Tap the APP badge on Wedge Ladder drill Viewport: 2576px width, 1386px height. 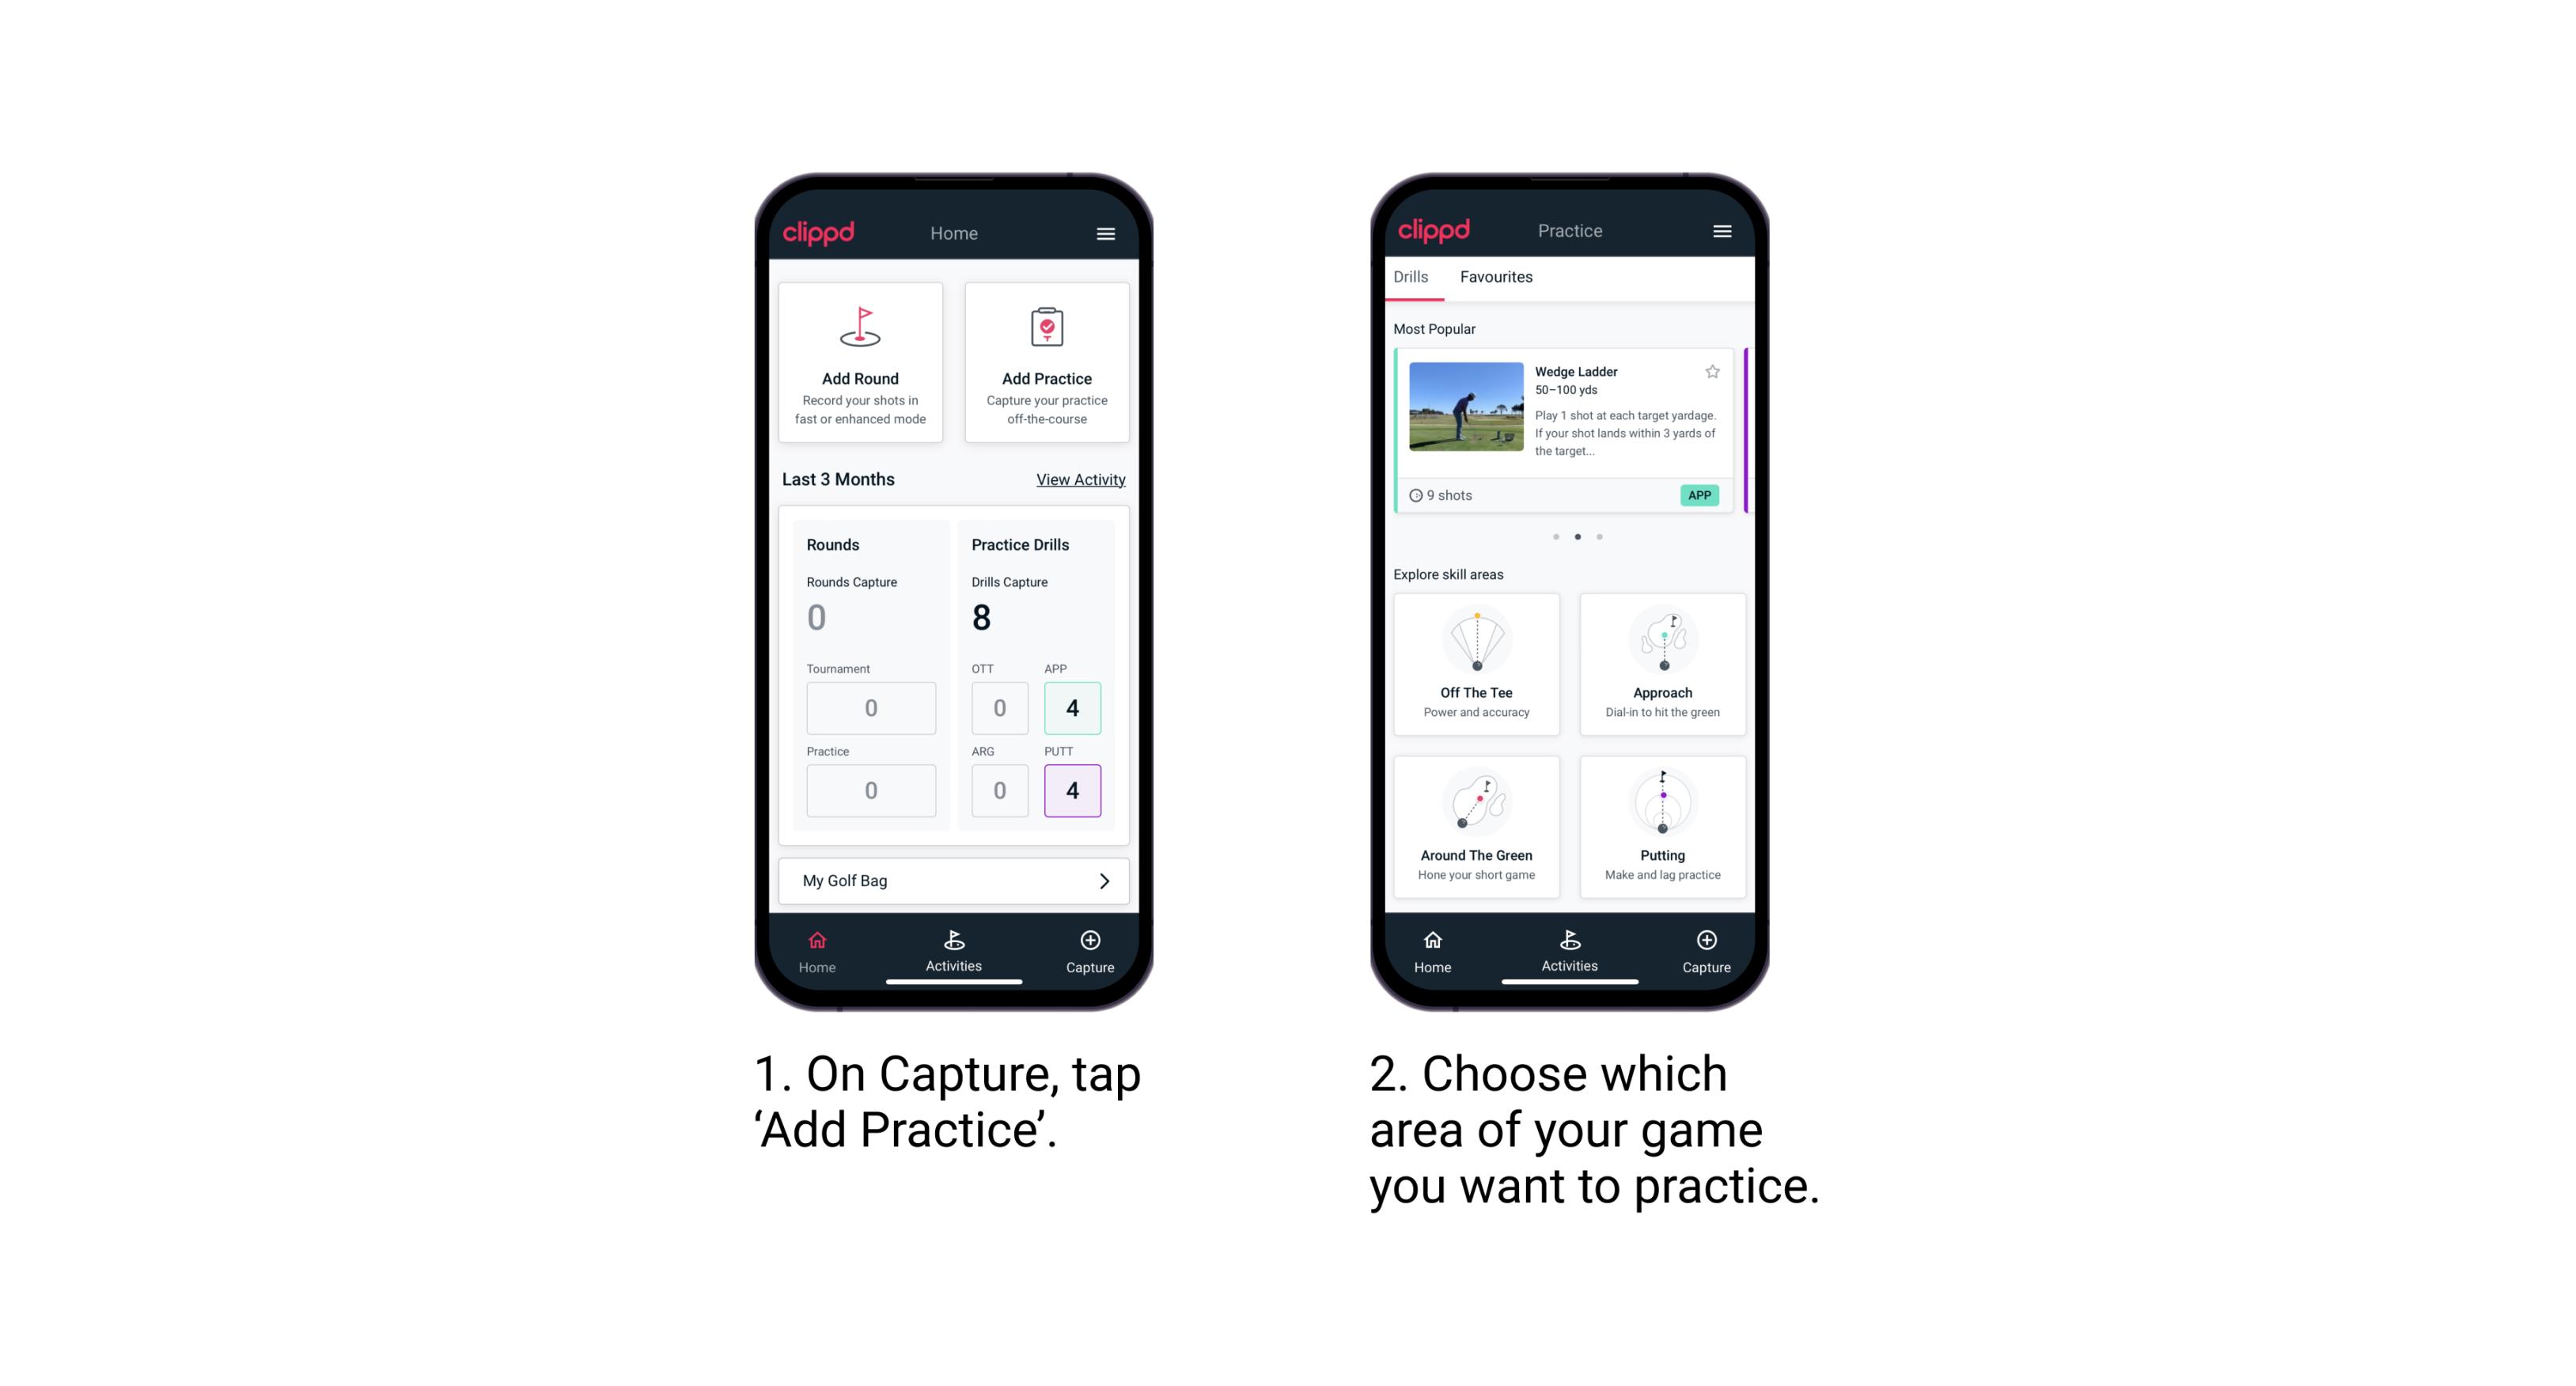pyautogui.click(x=1700, y=494)
